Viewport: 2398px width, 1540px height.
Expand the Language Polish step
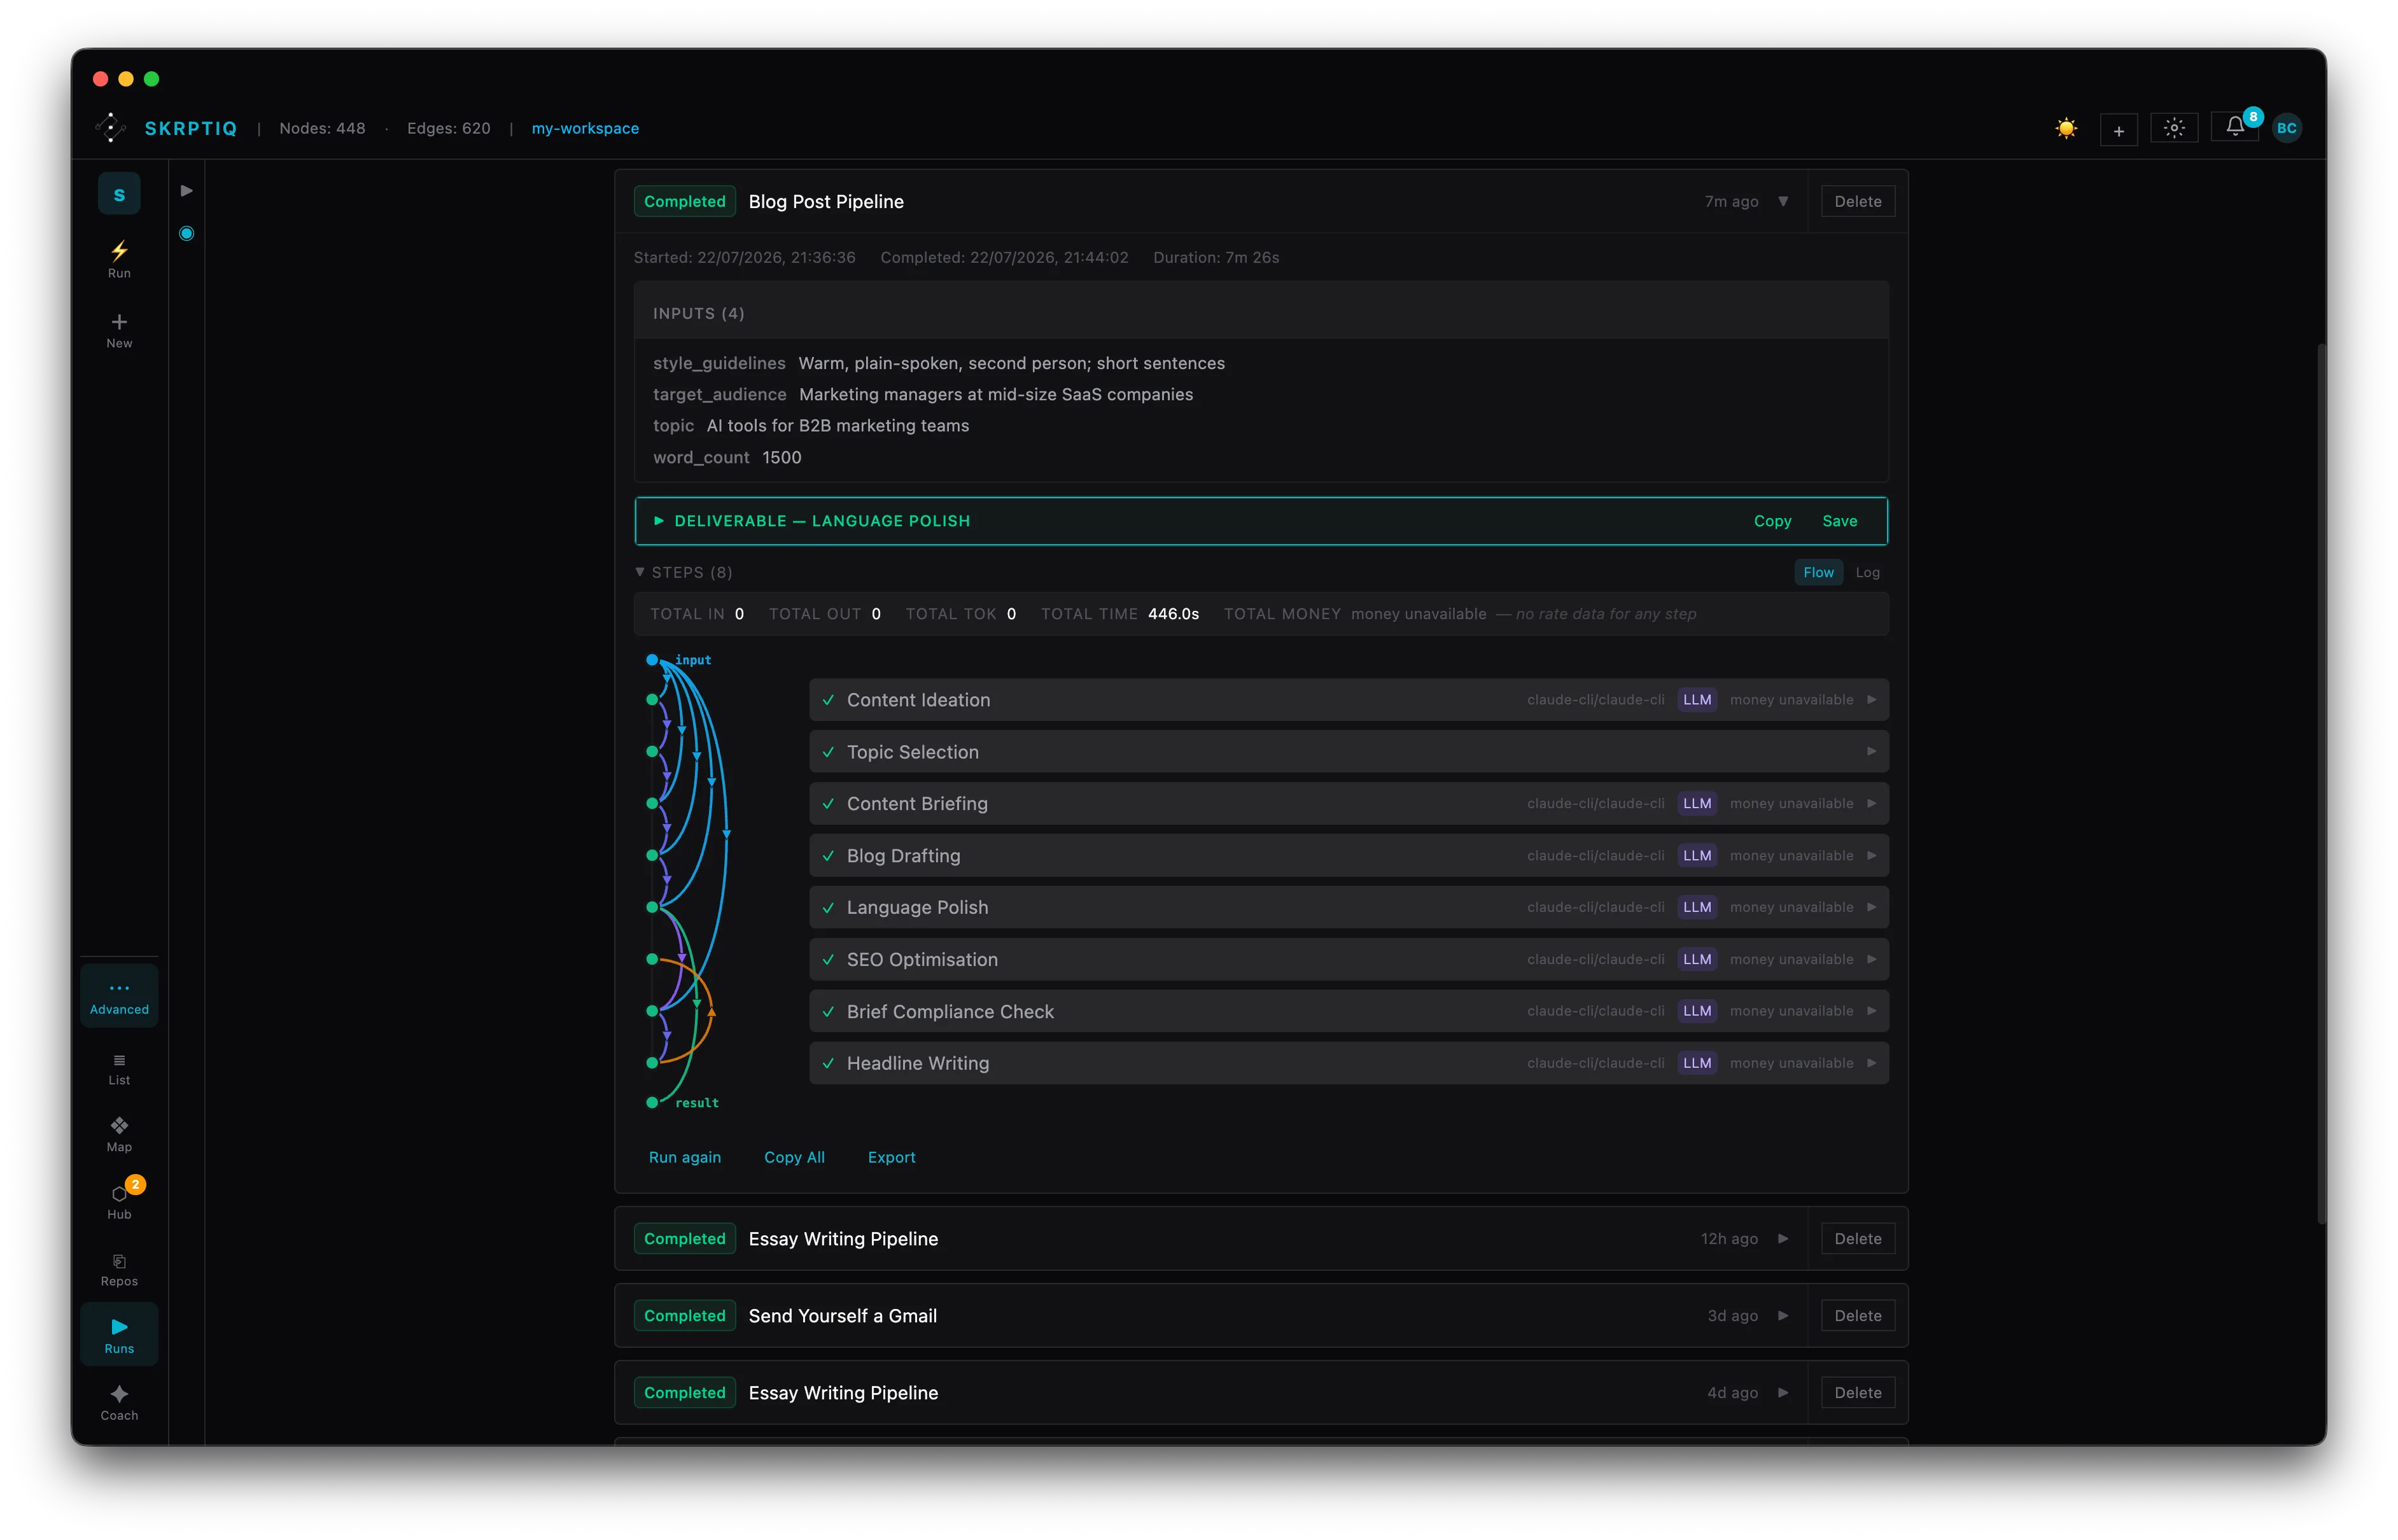[1871, 908]
